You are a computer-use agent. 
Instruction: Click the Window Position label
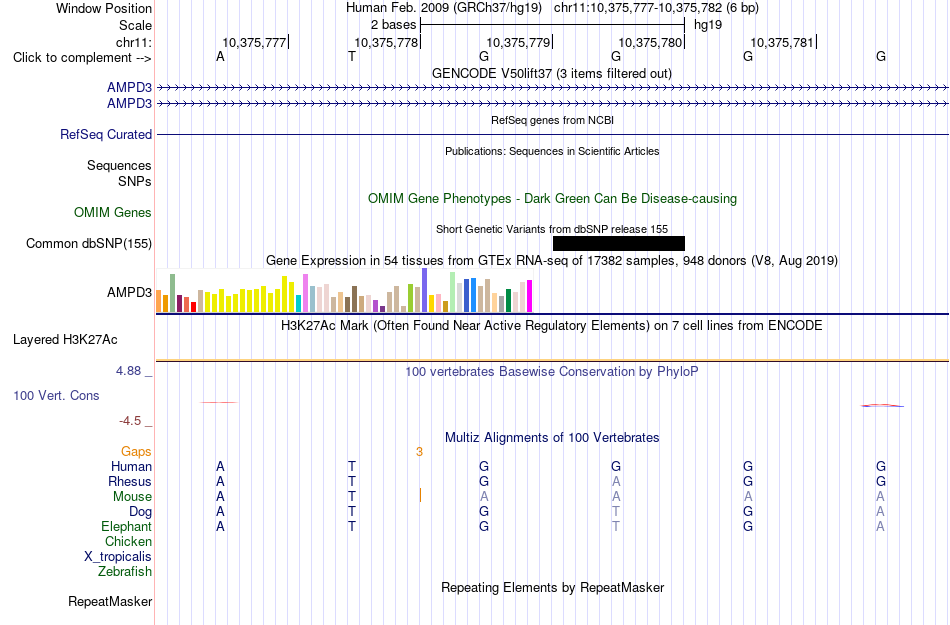(x=104, y=8)
